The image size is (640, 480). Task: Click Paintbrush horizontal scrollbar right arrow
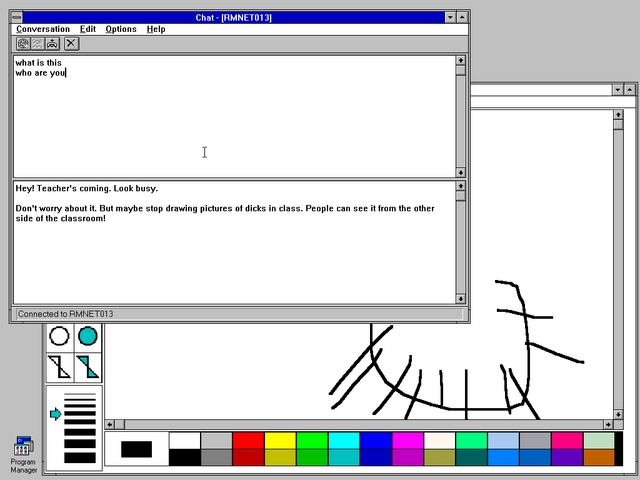[x=608, y=424]
